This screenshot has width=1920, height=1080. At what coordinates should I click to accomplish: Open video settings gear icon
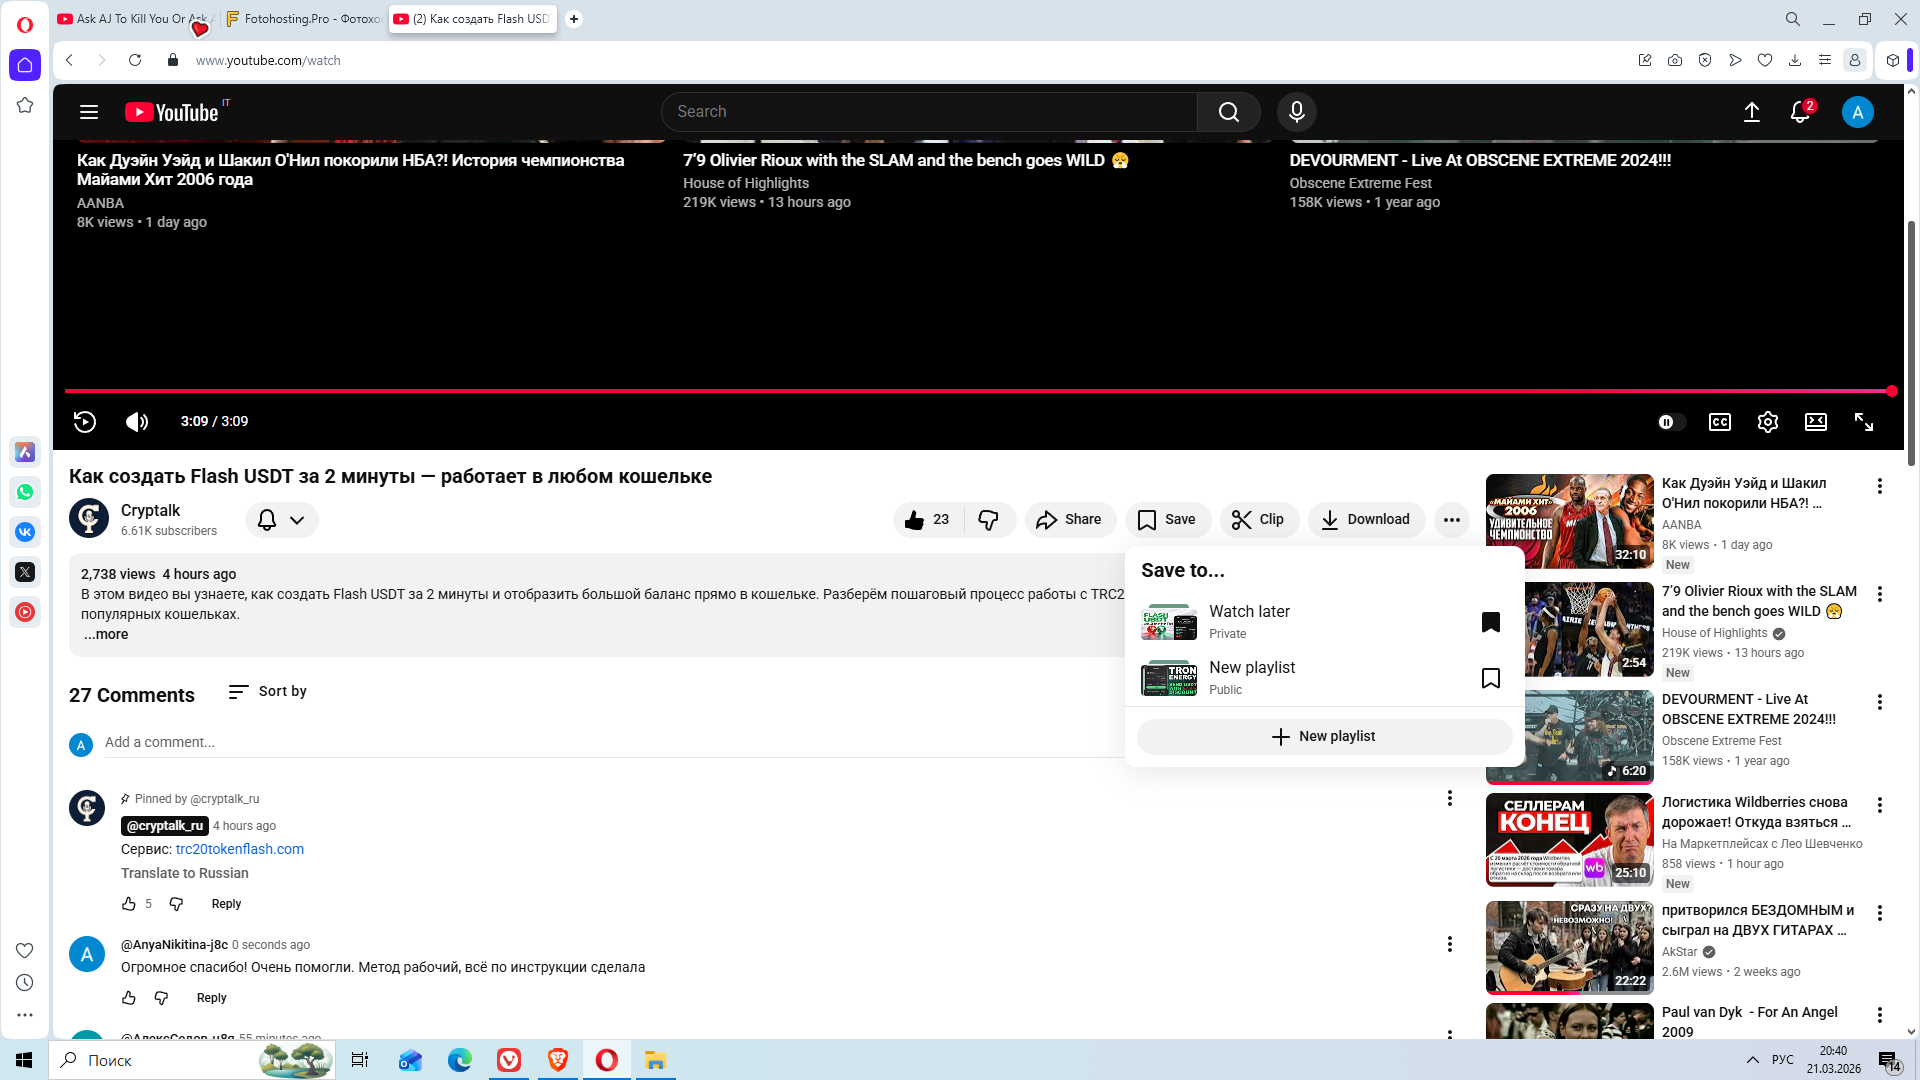coord(1767,422)
